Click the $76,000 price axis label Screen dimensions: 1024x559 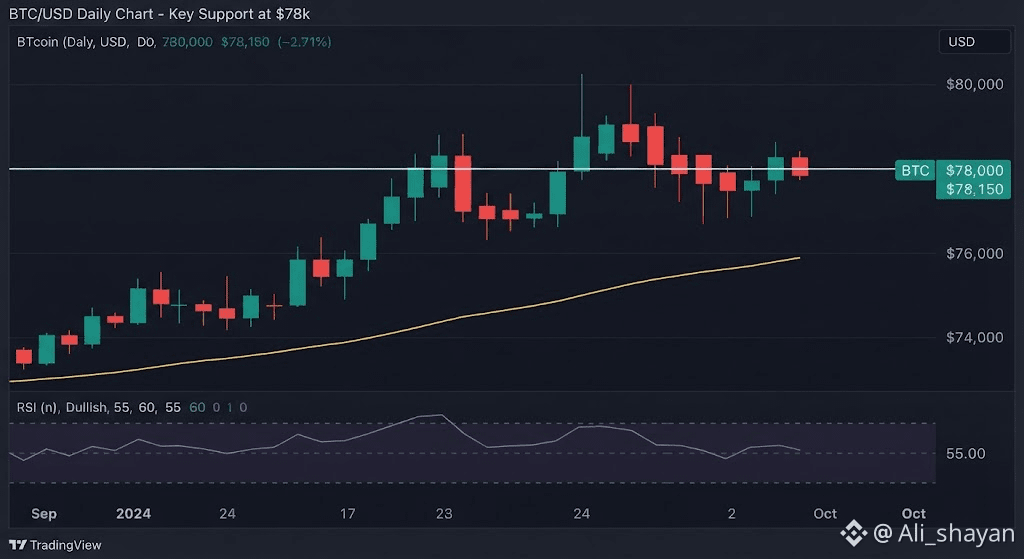click(974, 253)
